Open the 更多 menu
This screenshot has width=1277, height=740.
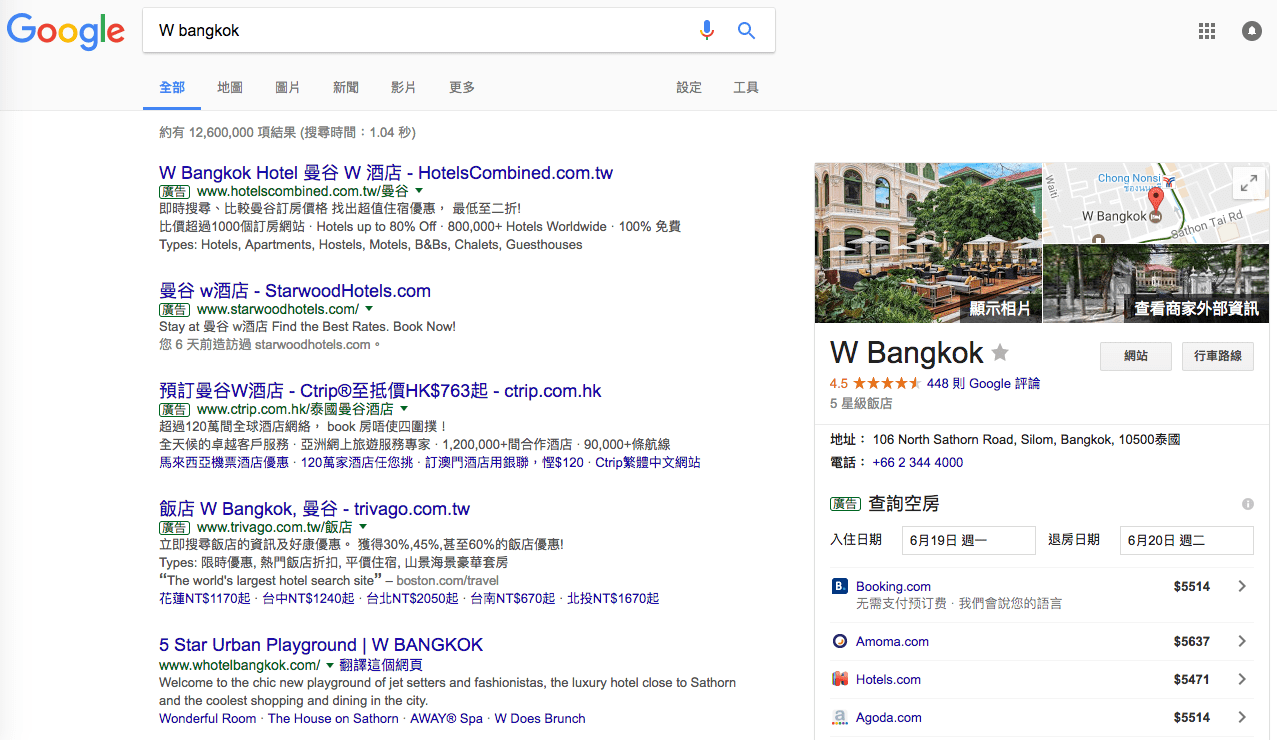(462, 88)
